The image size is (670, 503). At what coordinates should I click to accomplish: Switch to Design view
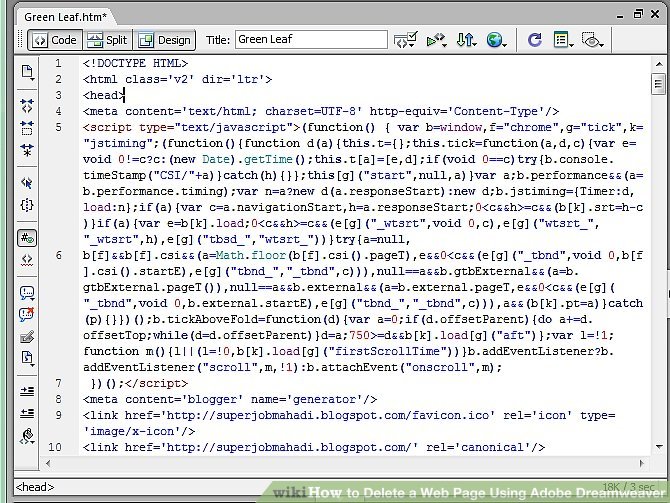pos(164,40)
